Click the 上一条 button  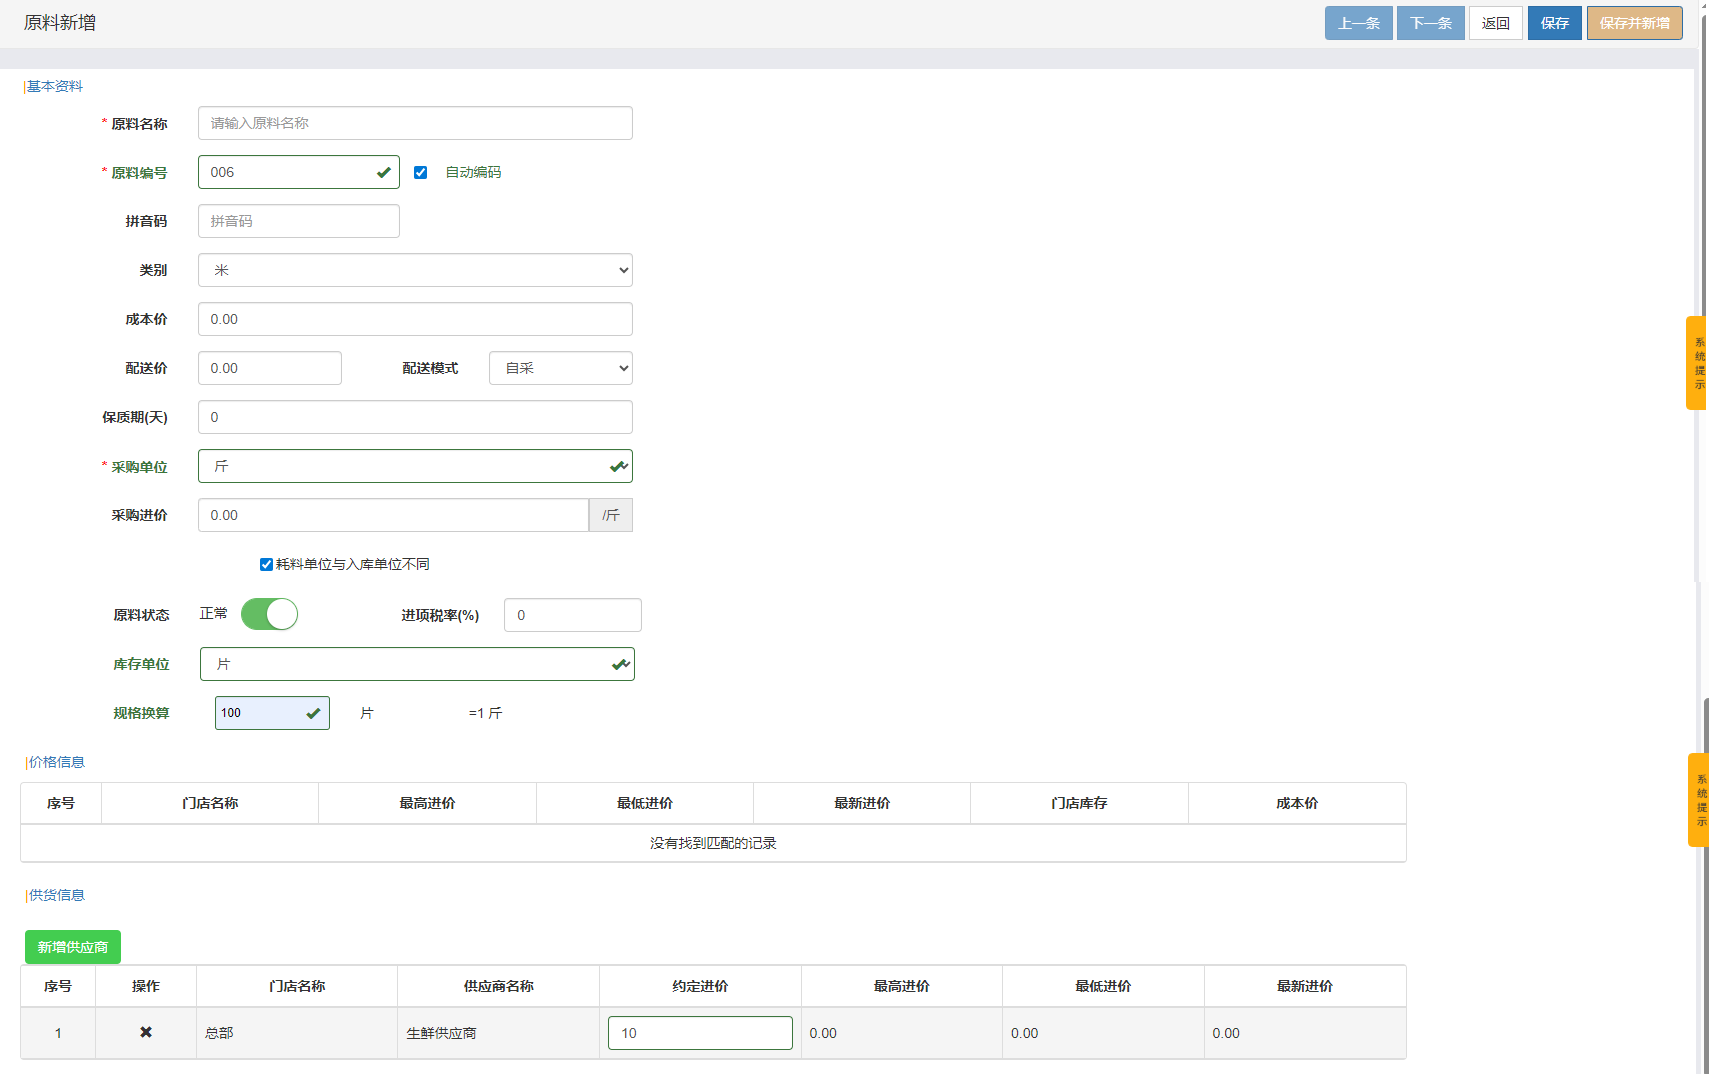tap(1358, 23)
